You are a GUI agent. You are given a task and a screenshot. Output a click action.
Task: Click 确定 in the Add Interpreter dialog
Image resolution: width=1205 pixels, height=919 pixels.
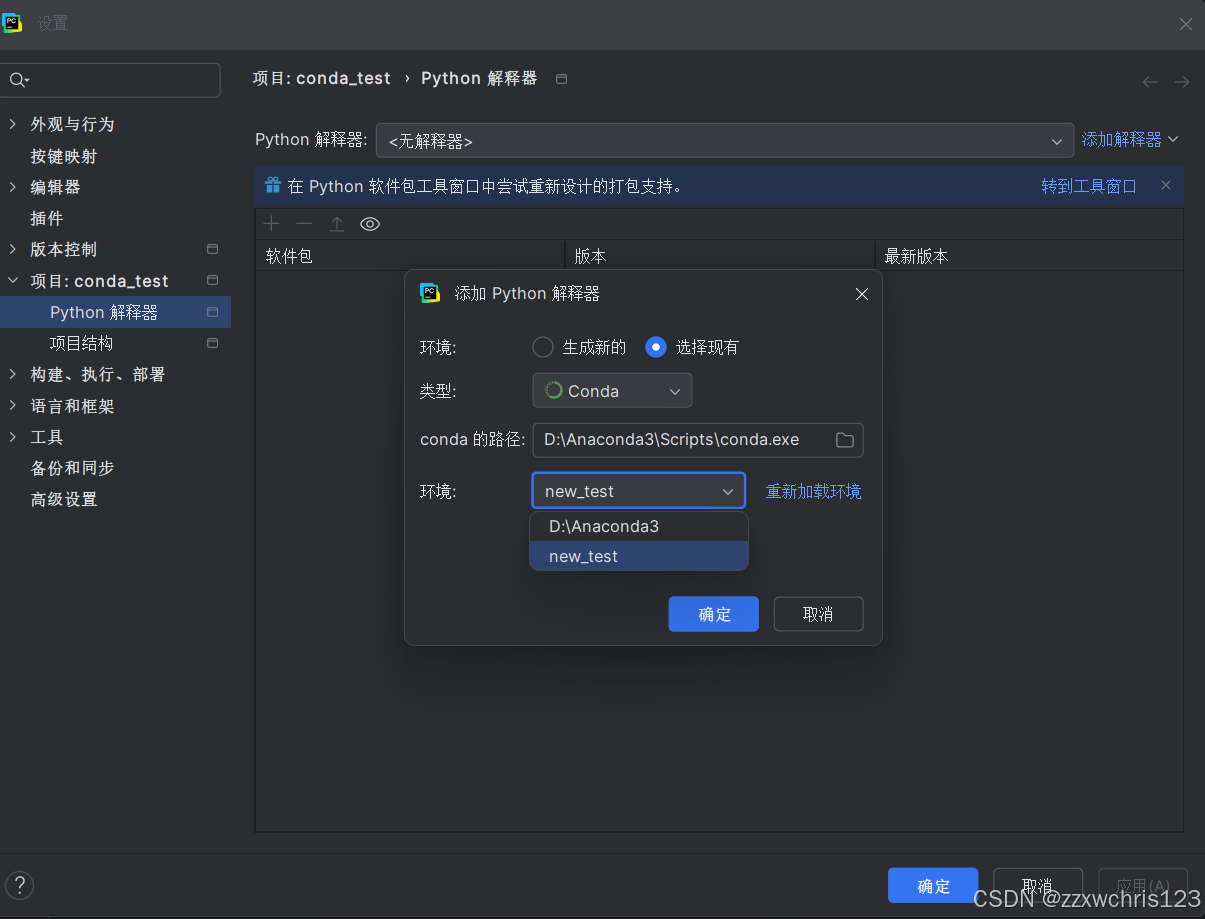point(714,614)
